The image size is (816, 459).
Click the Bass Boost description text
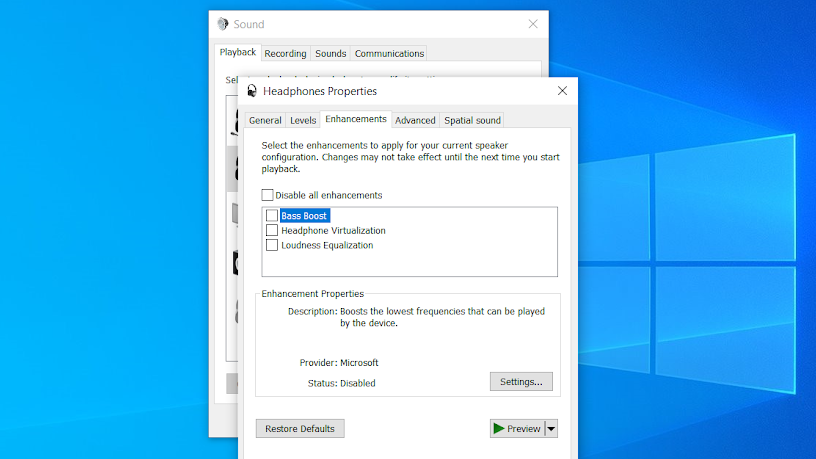pyautogui.click(x=442, y=317)
